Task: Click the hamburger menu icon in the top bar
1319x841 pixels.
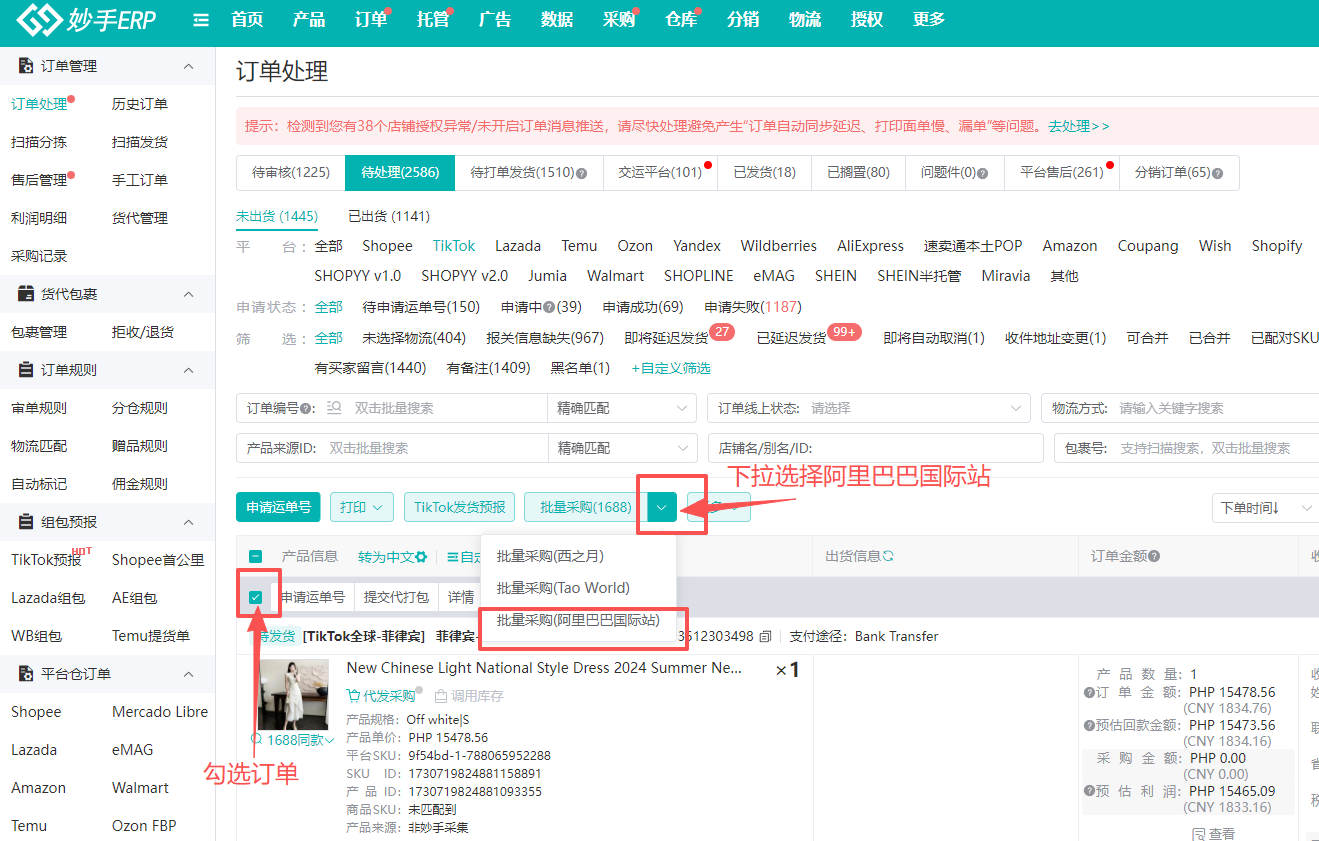Action: click(201, 20)
